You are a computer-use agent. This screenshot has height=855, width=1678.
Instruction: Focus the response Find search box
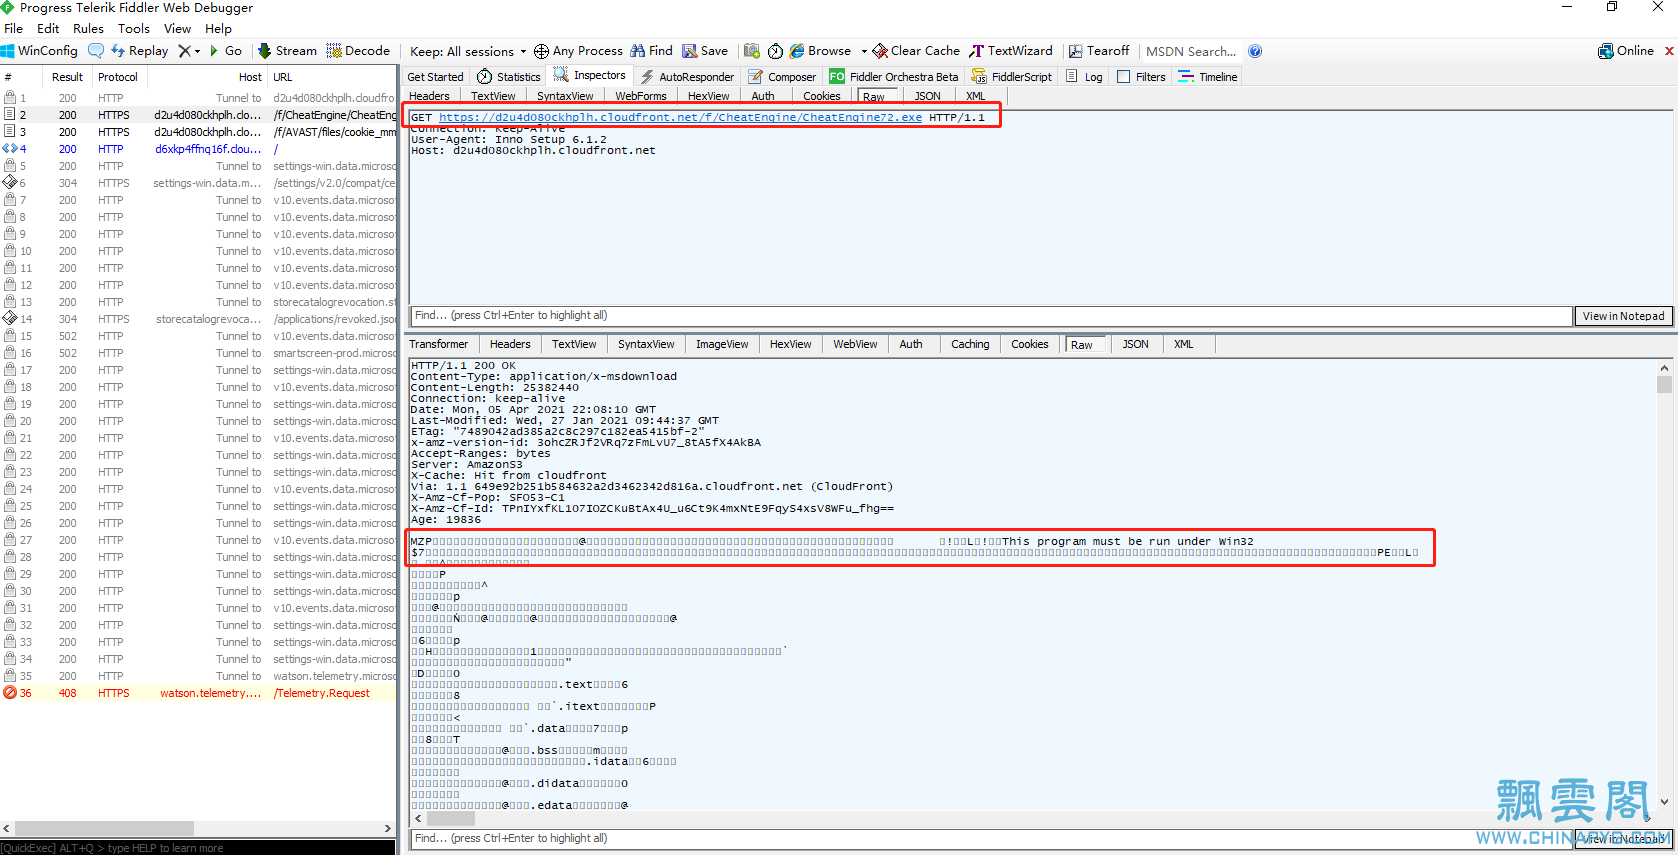pos(990,839)
